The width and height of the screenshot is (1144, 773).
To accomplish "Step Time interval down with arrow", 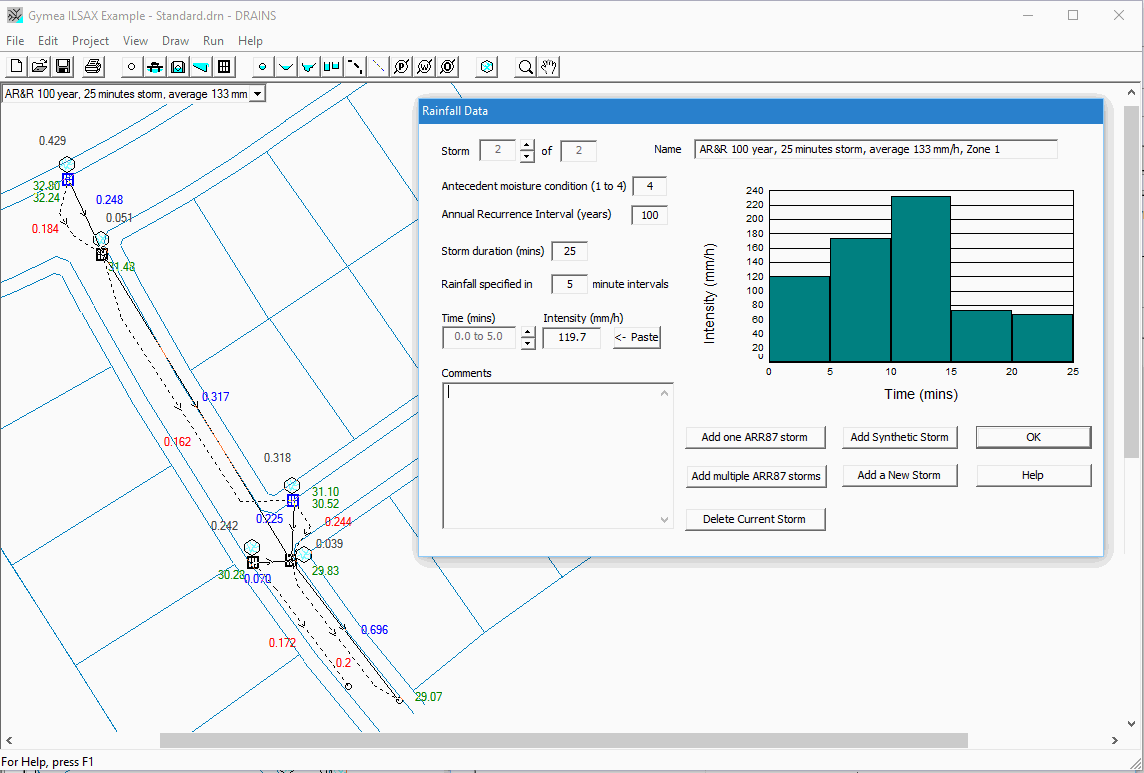I will pos(528,344).
